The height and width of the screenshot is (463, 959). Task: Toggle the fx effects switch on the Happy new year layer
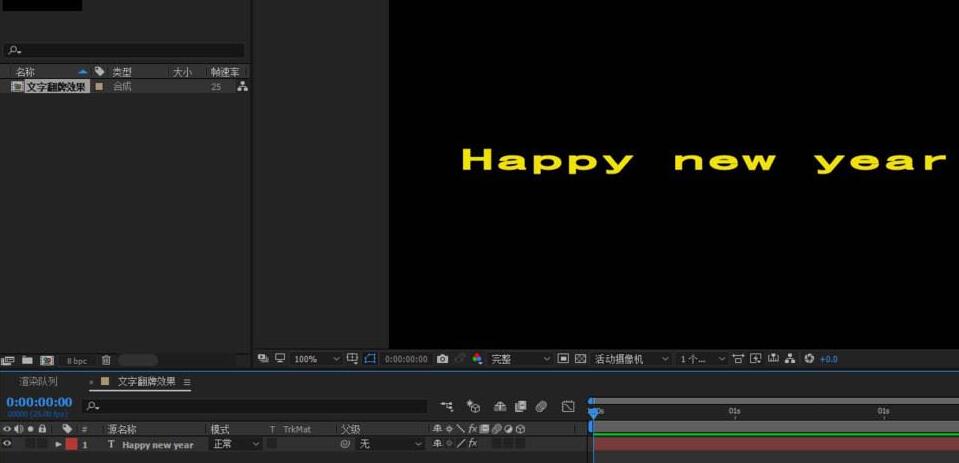pyautogui.click(x=473, y=444)
